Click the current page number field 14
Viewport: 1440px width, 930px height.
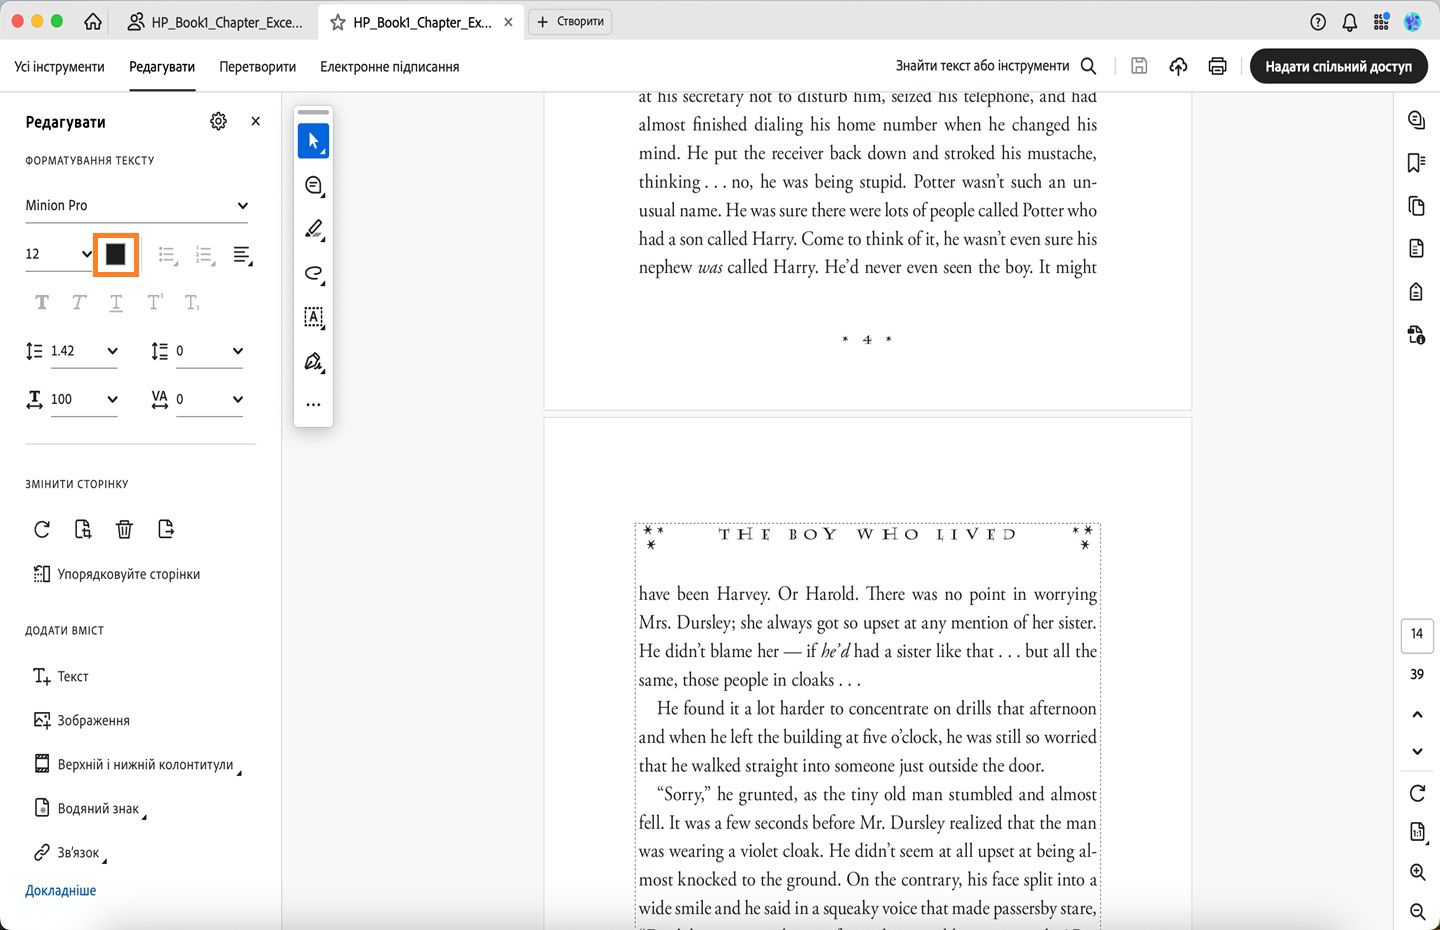click(x=1417, y=634)
